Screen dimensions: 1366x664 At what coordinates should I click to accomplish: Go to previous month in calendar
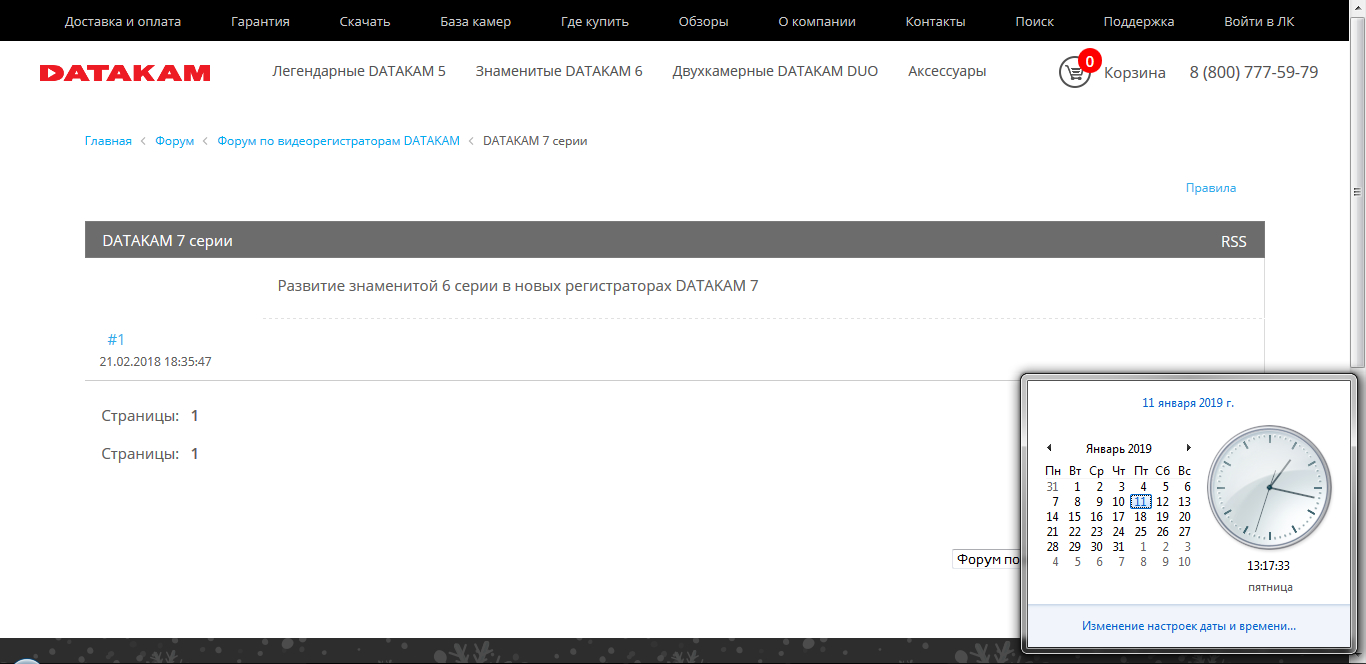click(x=1049, y=448)
